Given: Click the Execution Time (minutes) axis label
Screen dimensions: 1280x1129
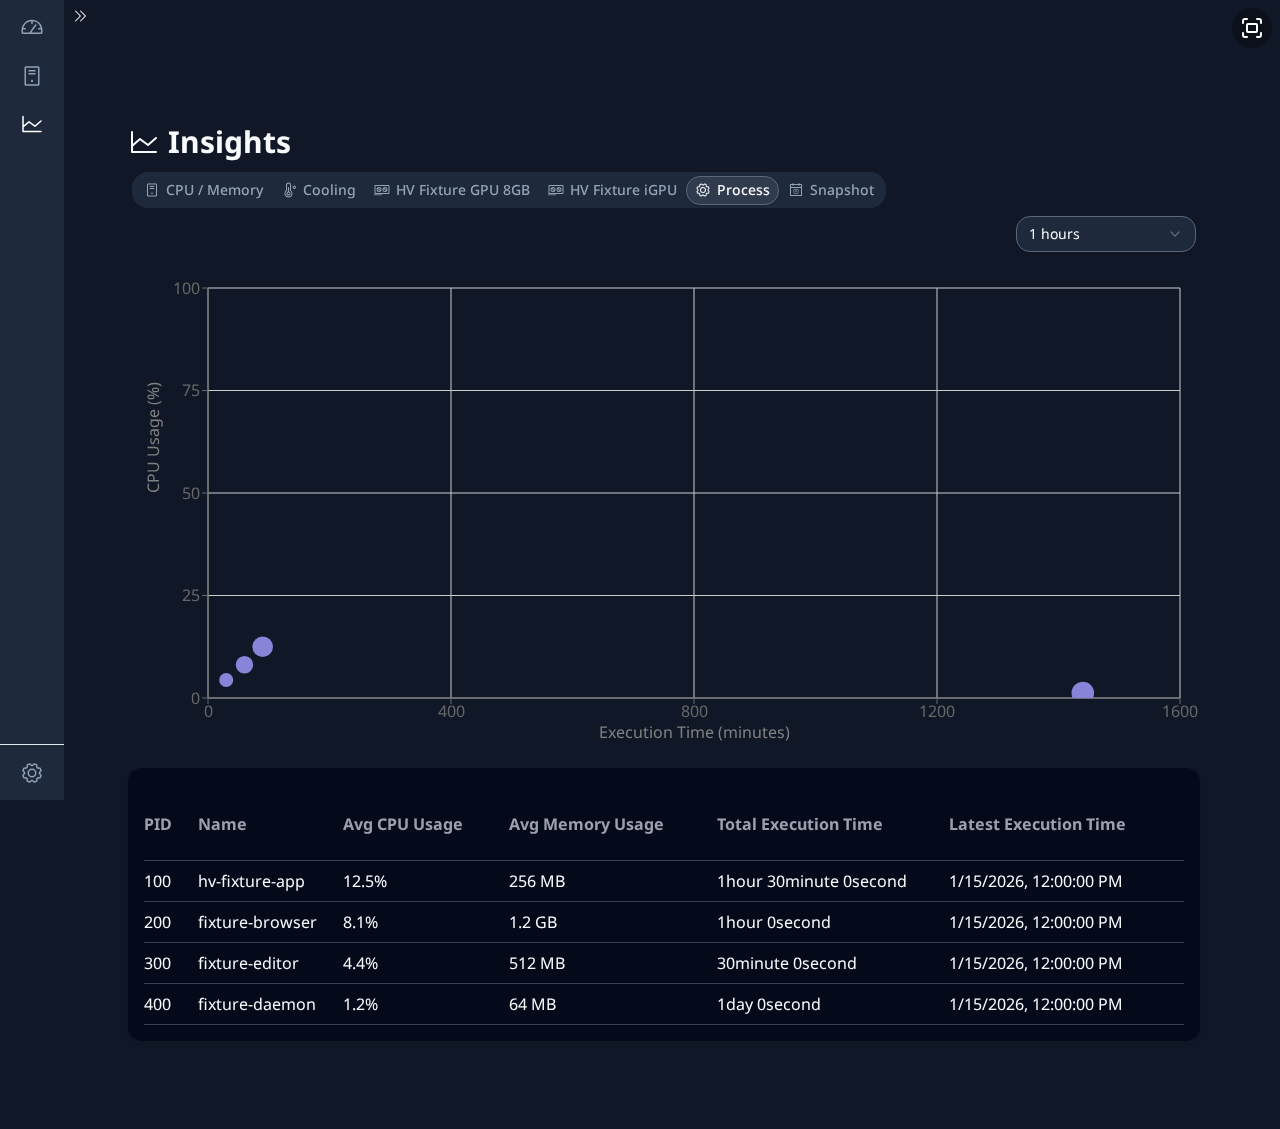Looking at the screenshot, I should click(x=694, y=733).
